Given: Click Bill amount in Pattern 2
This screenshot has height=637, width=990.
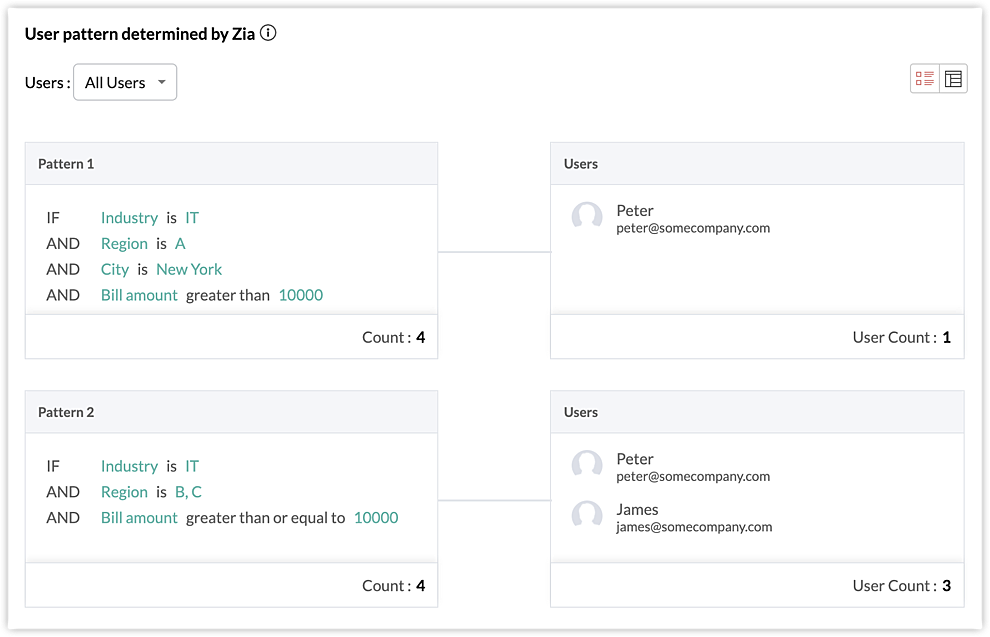Looking at the screenshot, I should 139,518.
